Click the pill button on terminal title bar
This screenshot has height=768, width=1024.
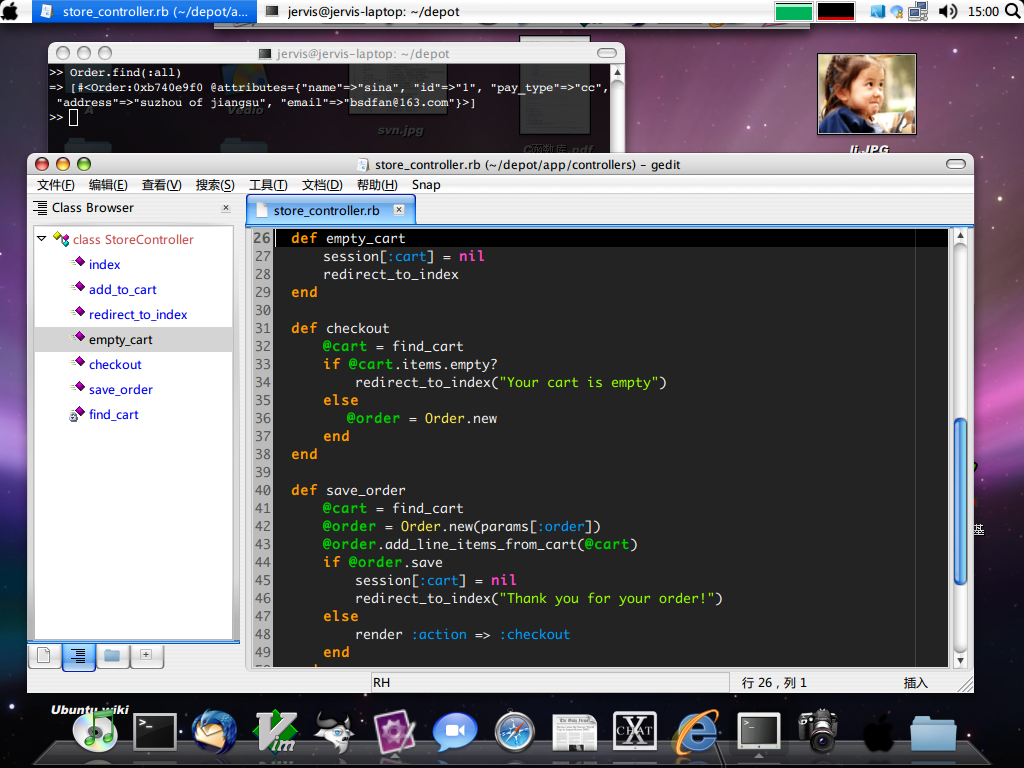[x=607, y=53]
